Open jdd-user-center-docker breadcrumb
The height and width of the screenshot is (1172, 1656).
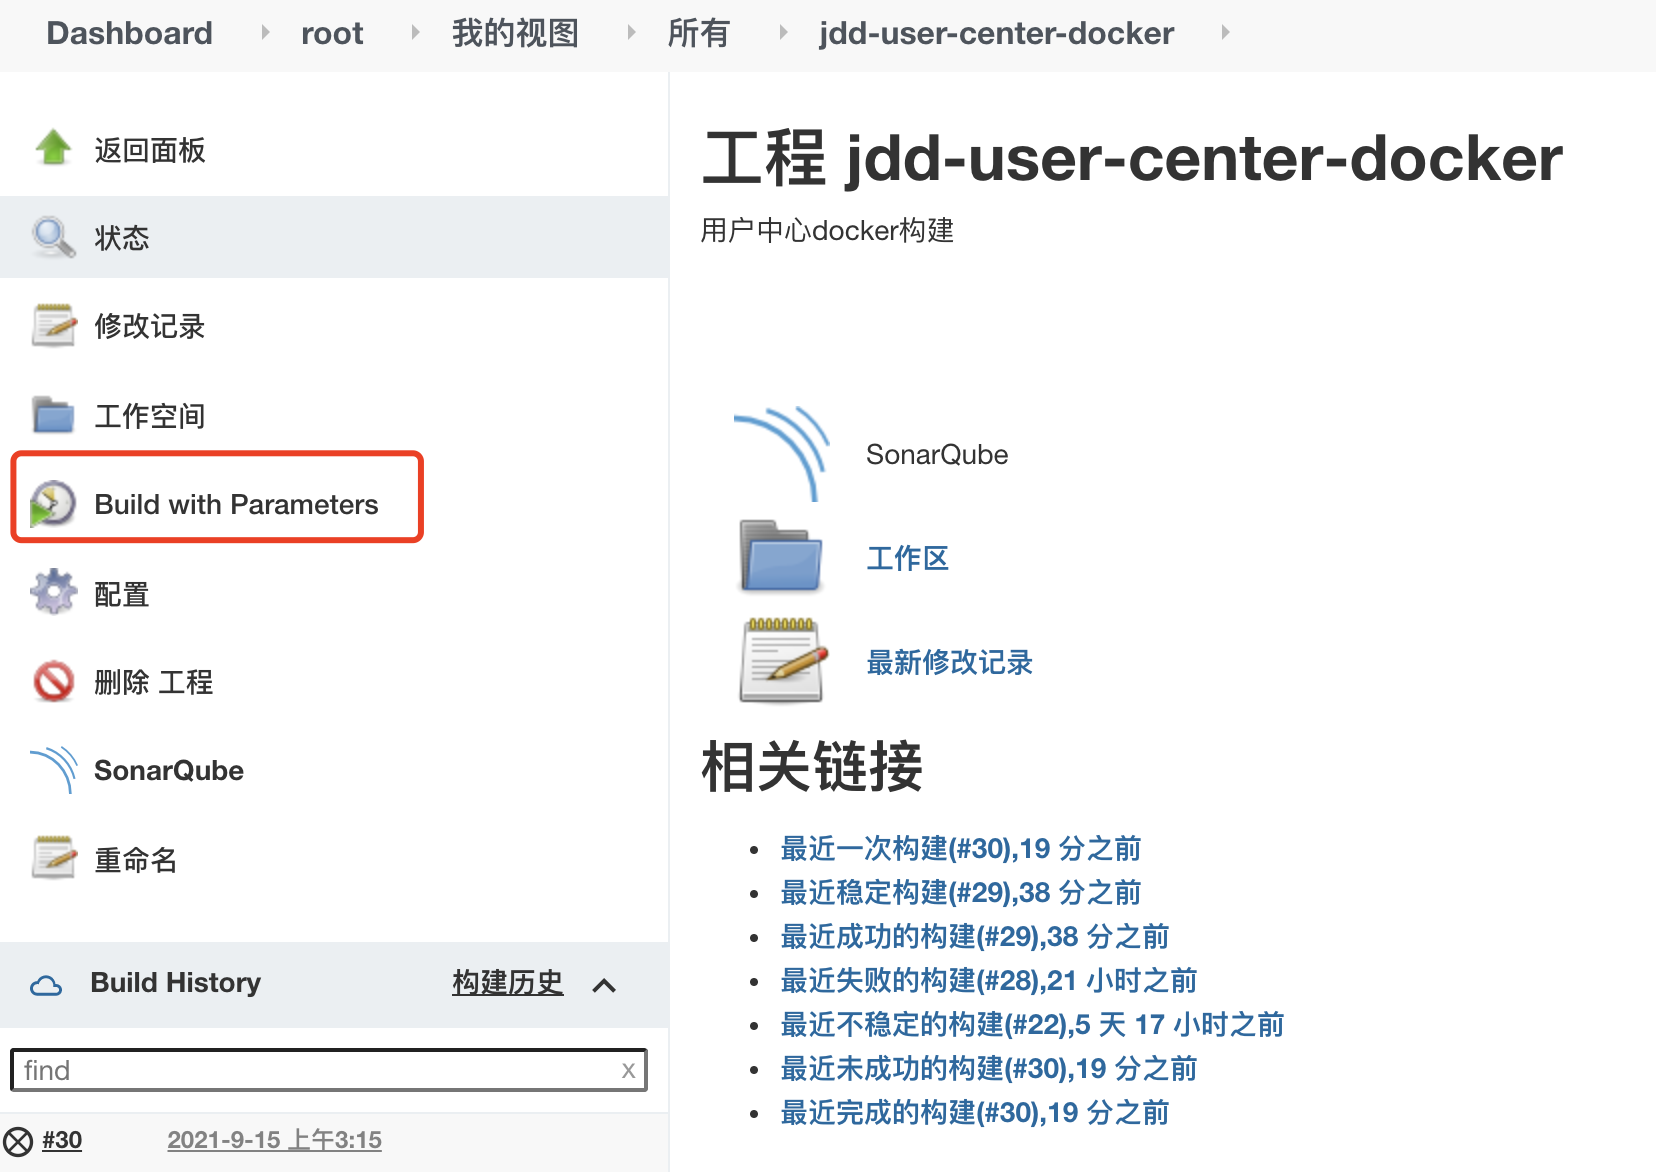pos(996,33)
